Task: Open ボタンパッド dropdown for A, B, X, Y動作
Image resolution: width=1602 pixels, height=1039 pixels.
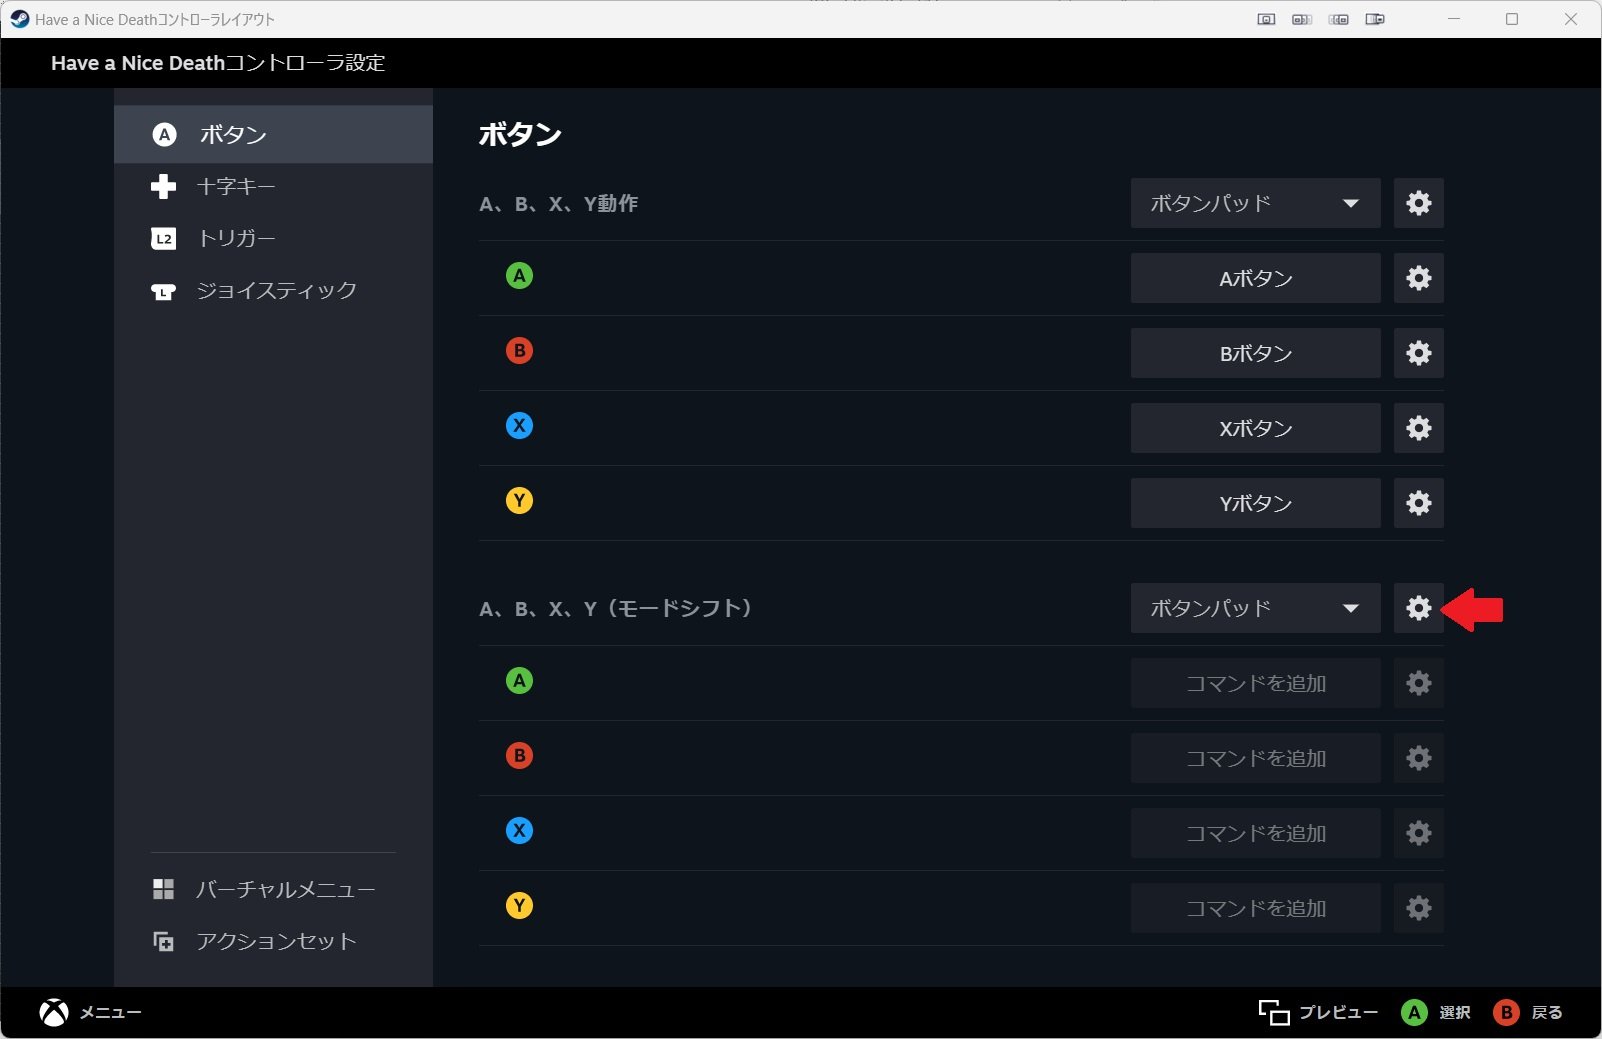Action: tap(1255, 203)
